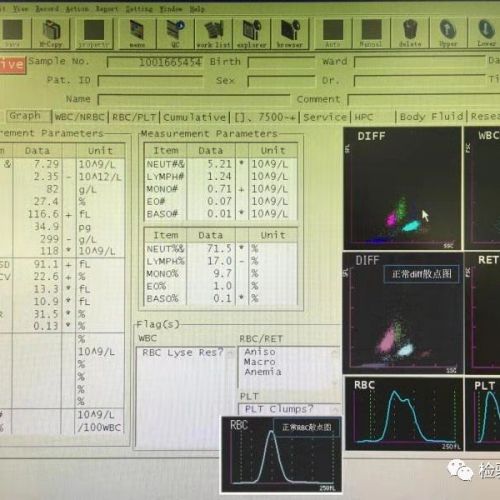Switch to the Cumulative tab
The width and height of the screenshot is (500, 500).
click(195, 117)
